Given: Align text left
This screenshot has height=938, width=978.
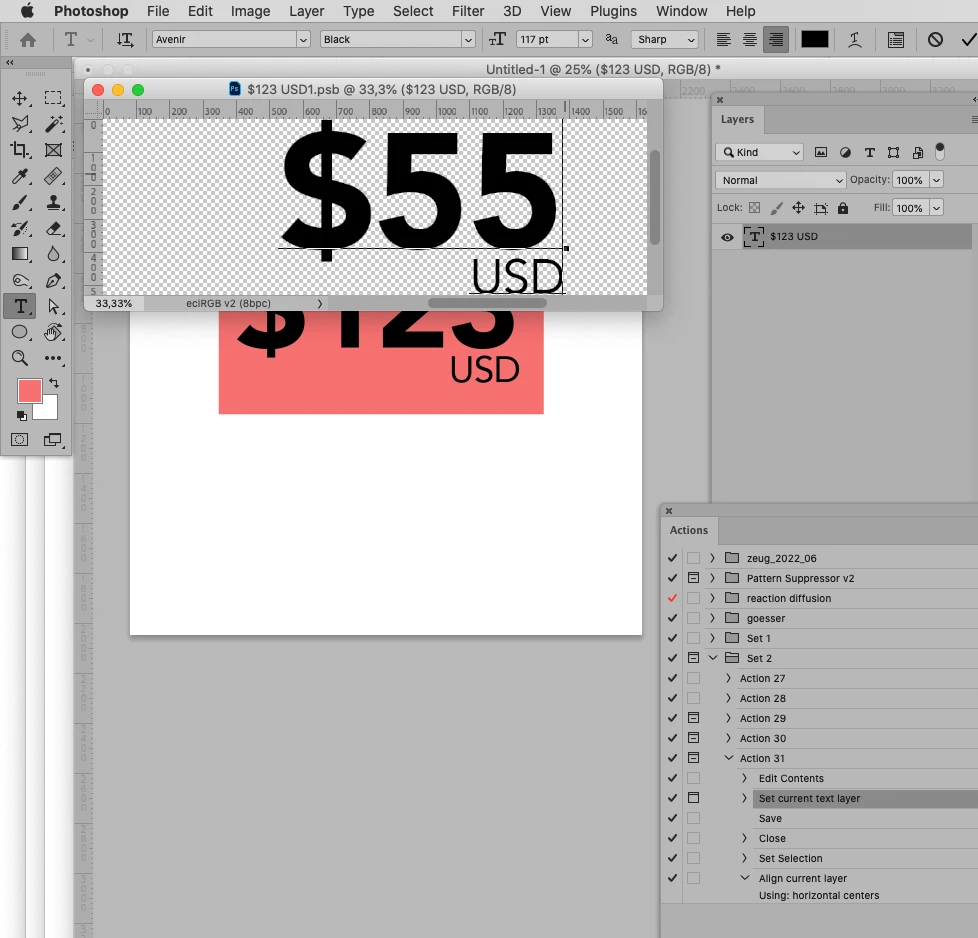Looking at the screenshot, I should pyautogui.click(x=724, y=40).
